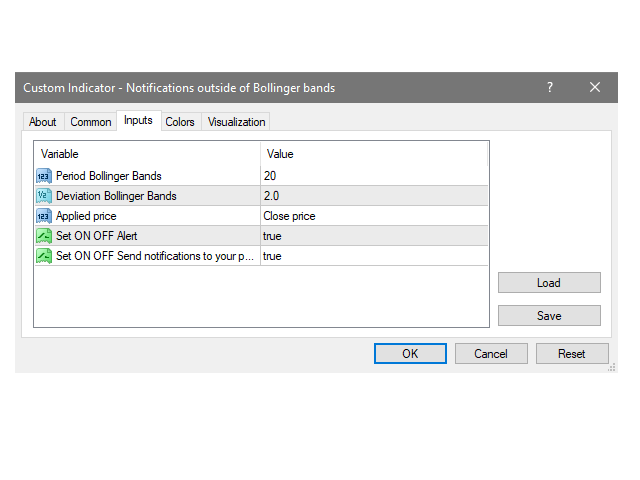
Task: Switch to the Common tab
Action: [x=91, y=122]
